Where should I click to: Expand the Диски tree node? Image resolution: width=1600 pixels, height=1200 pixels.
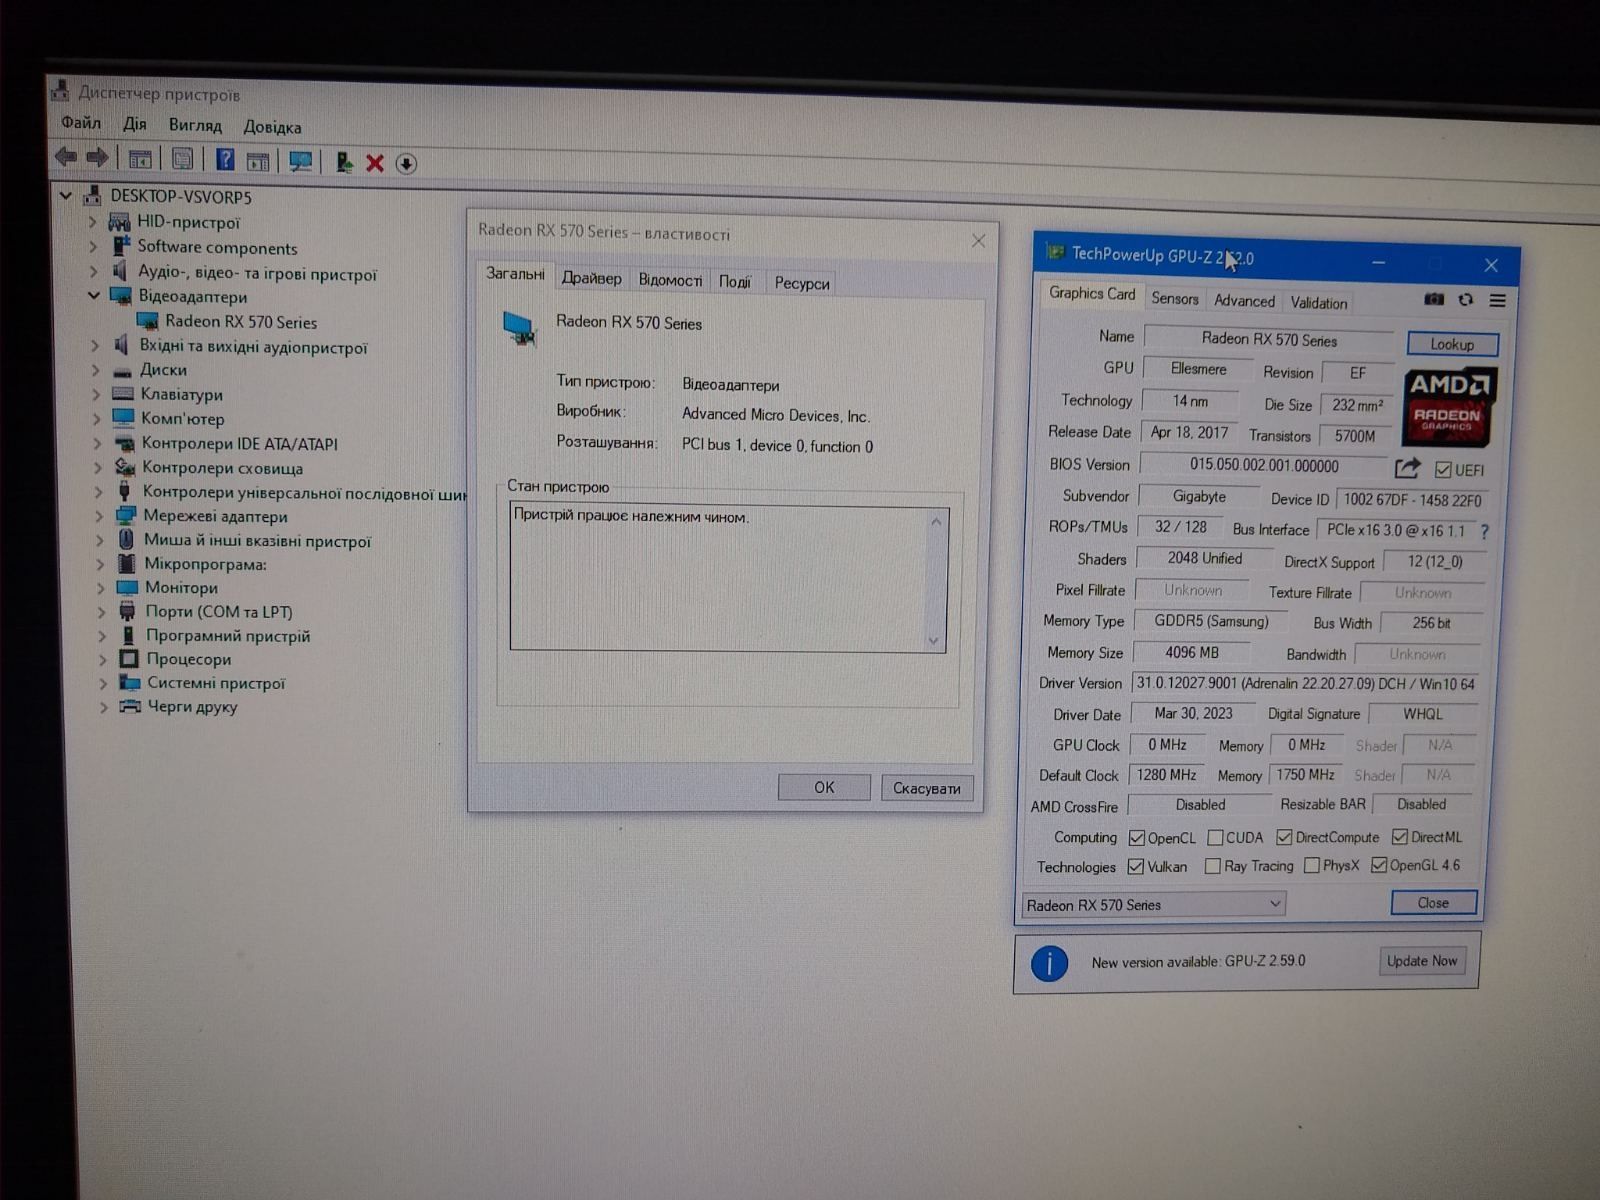(x=95, y=370)
